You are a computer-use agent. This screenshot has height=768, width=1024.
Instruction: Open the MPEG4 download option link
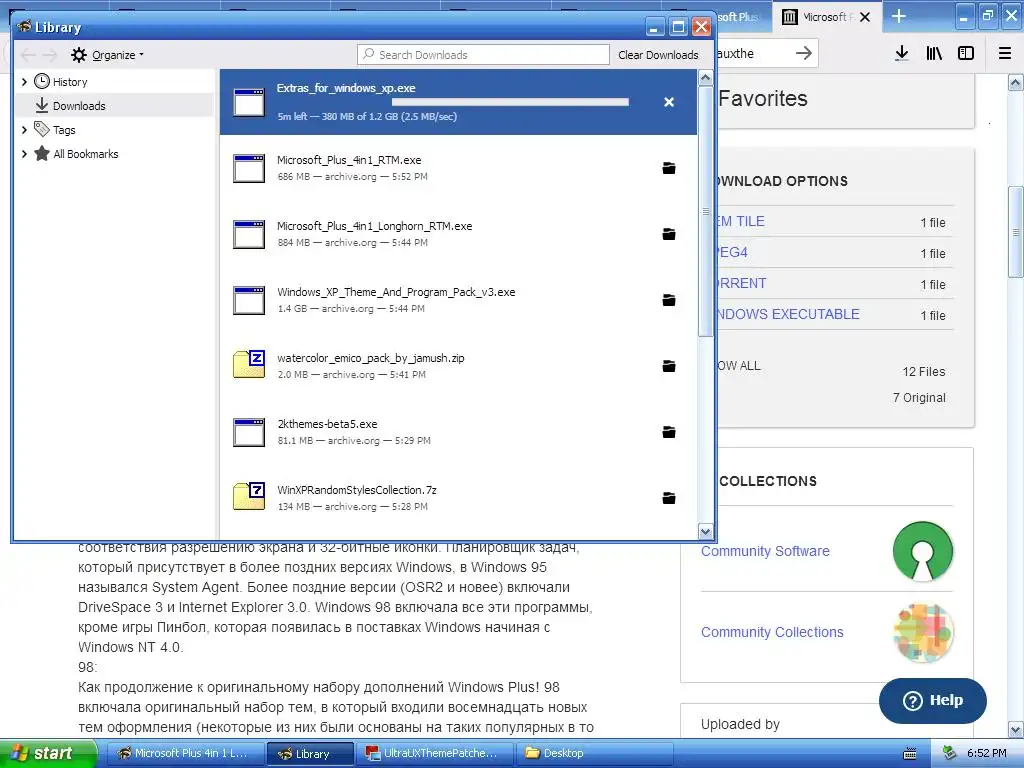pos(732,252)
